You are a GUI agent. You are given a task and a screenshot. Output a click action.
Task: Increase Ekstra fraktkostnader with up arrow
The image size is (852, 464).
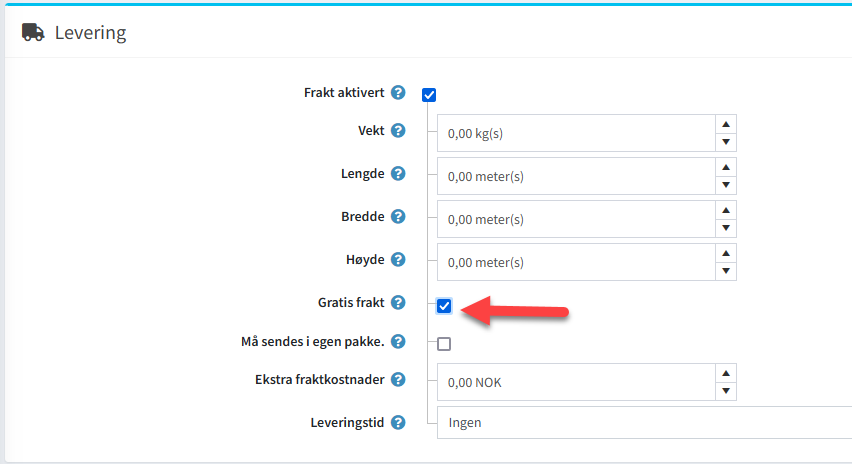coord(726,372)
